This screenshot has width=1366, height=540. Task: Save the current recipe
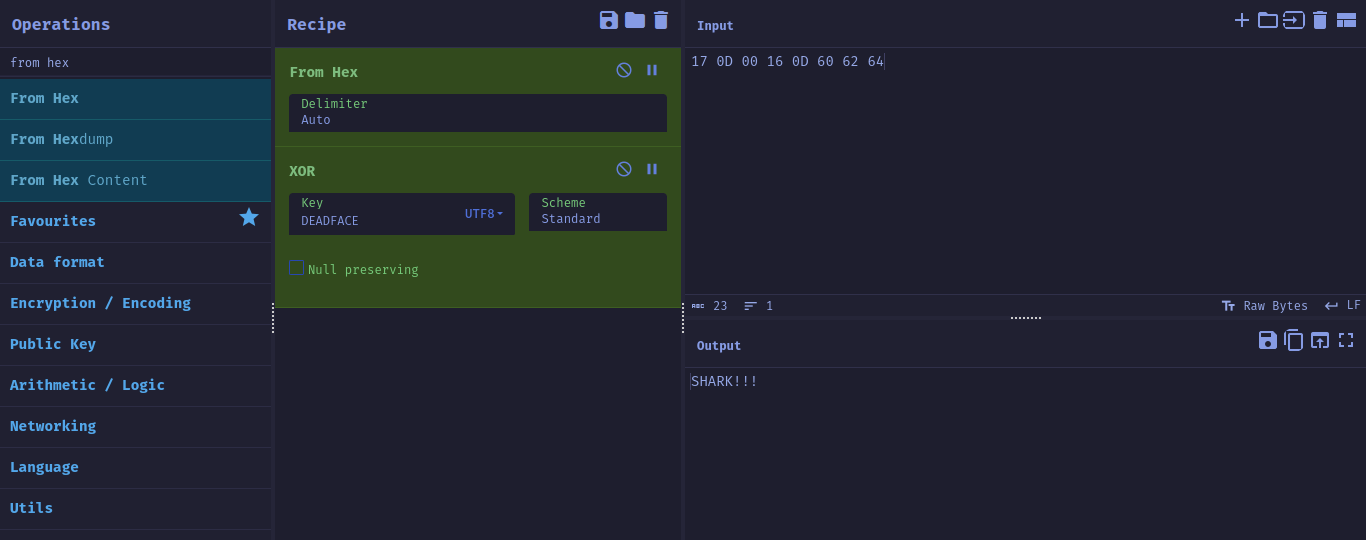[608, 20]
